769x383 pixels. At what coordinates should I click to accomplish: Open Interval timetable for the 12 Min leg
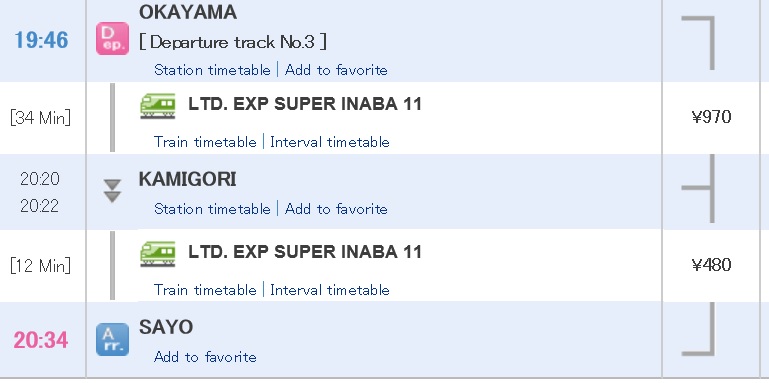[330, 290]
